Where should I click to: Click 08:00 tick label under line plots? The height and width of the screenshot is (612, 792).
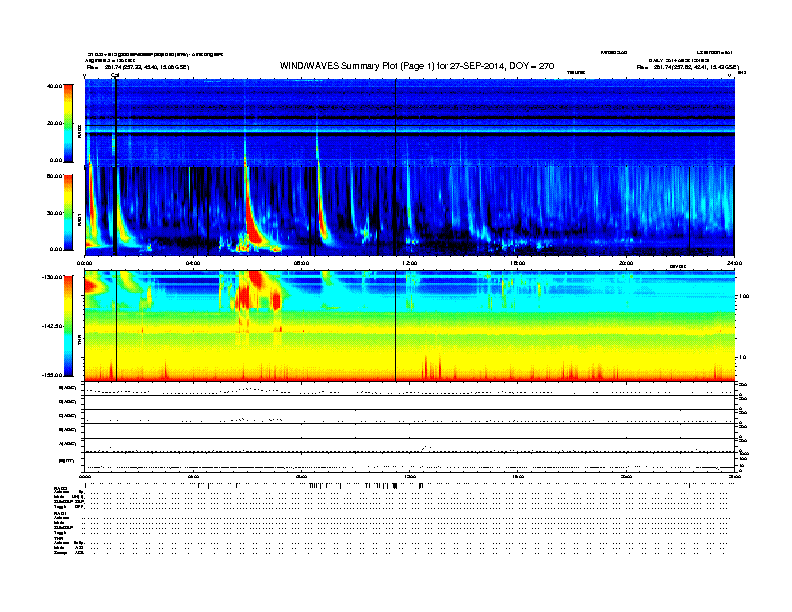(x=302, y=476)
